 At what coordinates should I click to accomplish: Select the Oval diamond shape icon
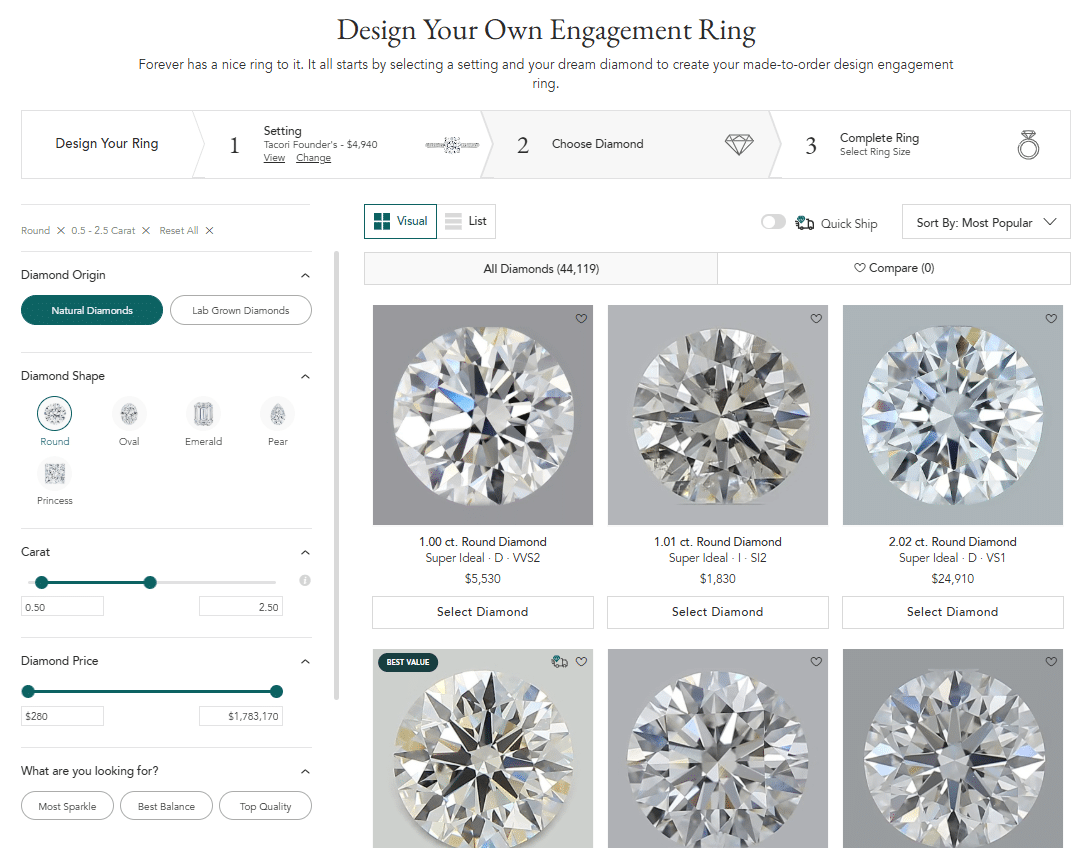[x=129, y=412]
